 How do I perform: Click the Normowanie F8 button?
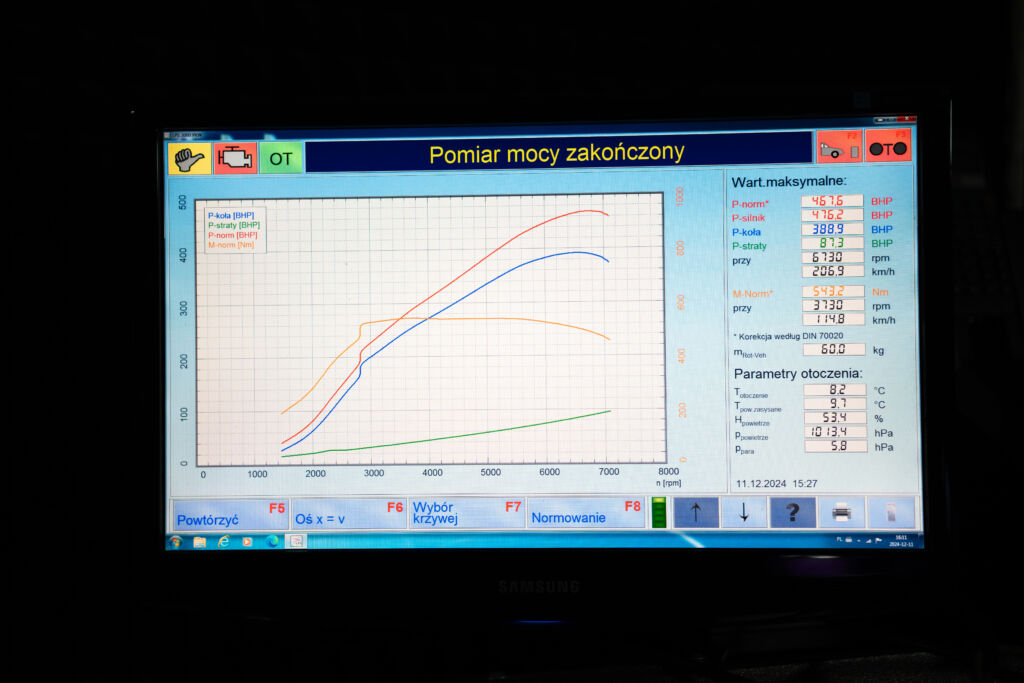pos(586,513)
